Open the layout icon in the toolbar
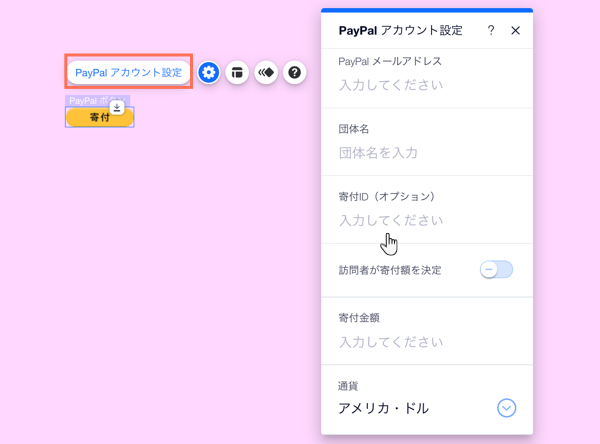The image size is (600, 444). (x=237, y=72)
